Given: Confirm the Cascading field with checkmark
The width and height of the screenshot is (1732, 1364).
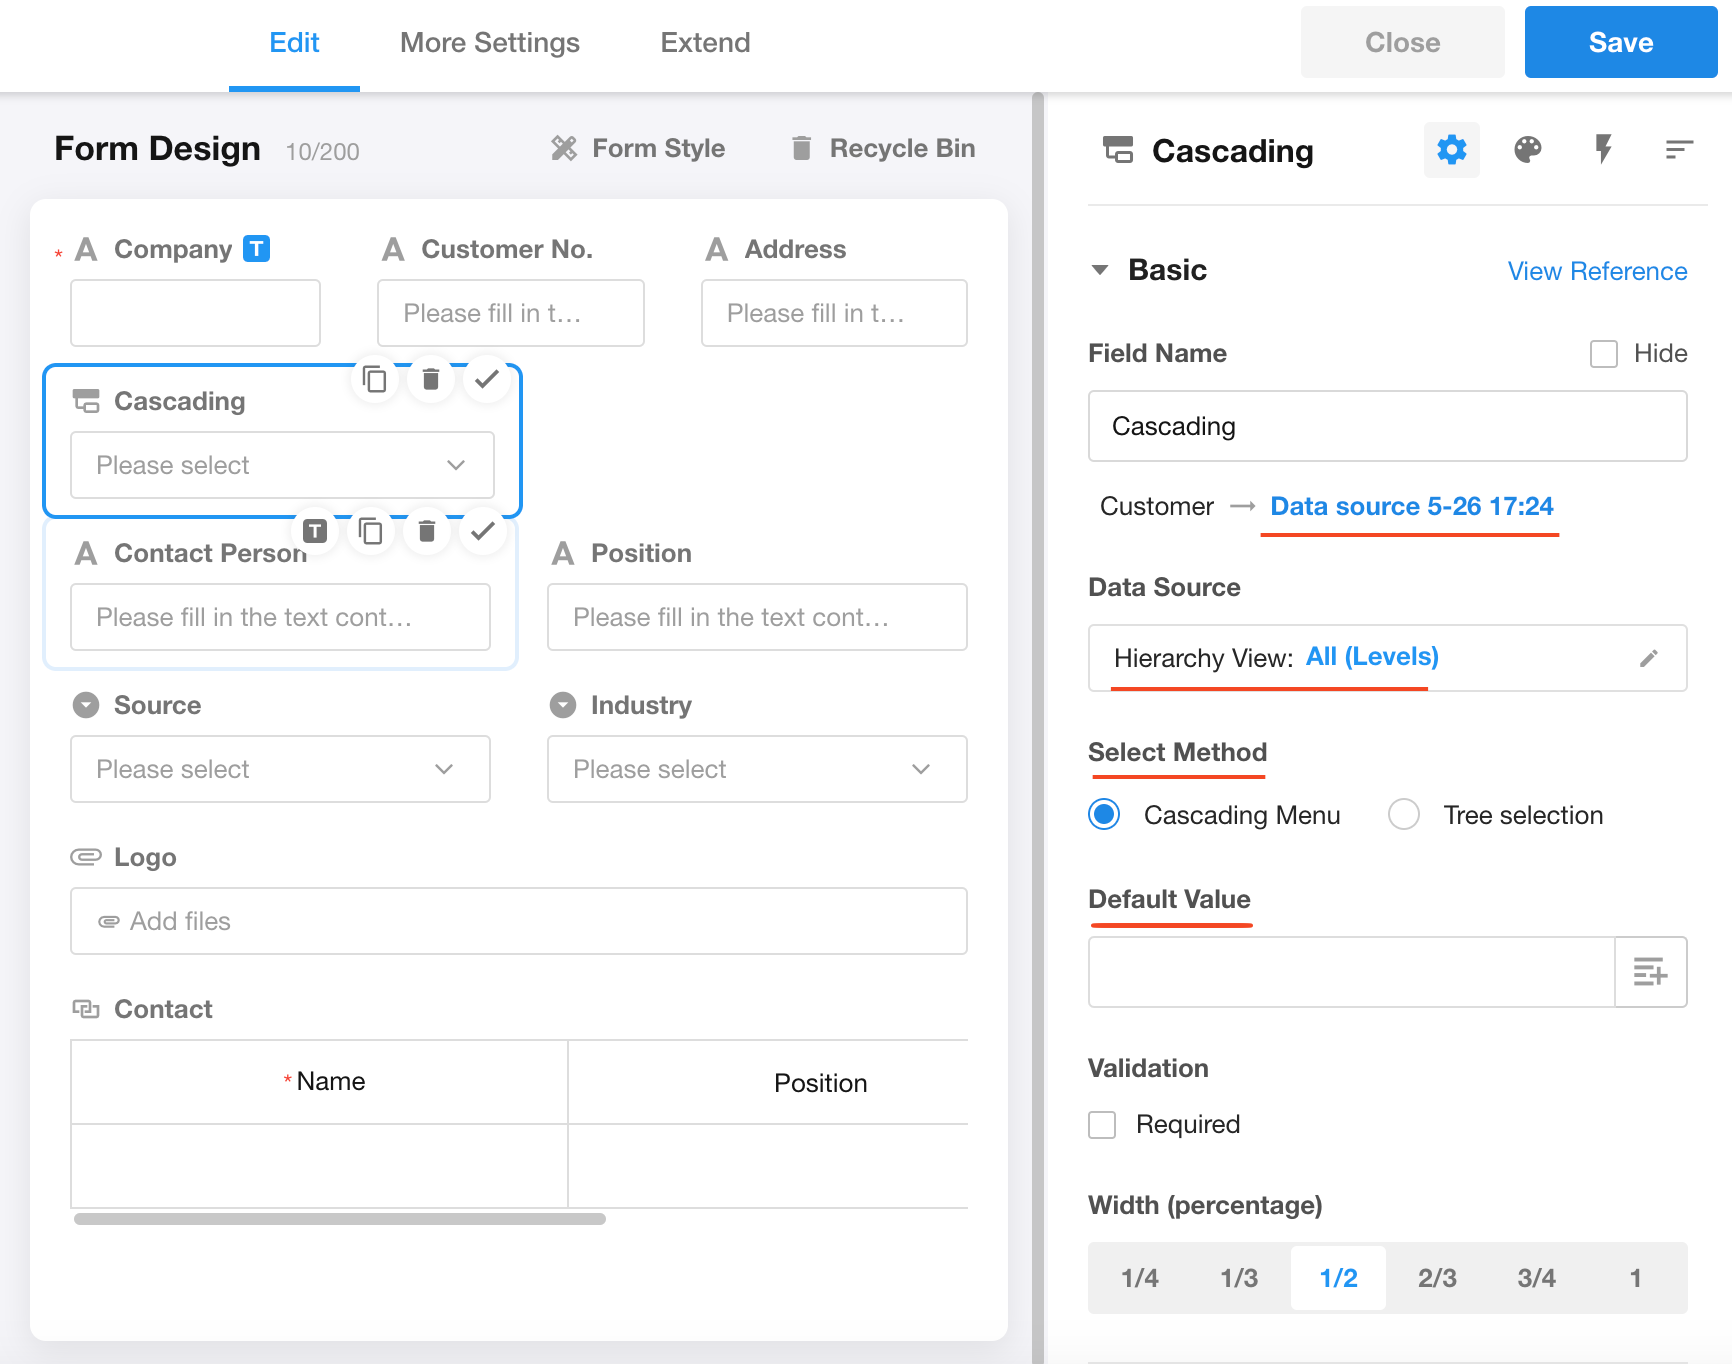Looking at the screenshot, I should coord(487,380).
